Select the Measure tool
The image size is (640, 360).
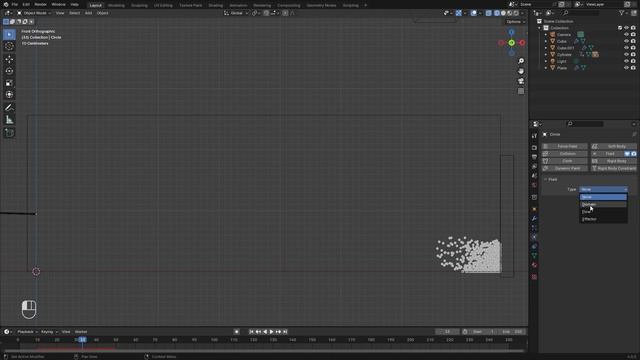click(x=9, y=120)
